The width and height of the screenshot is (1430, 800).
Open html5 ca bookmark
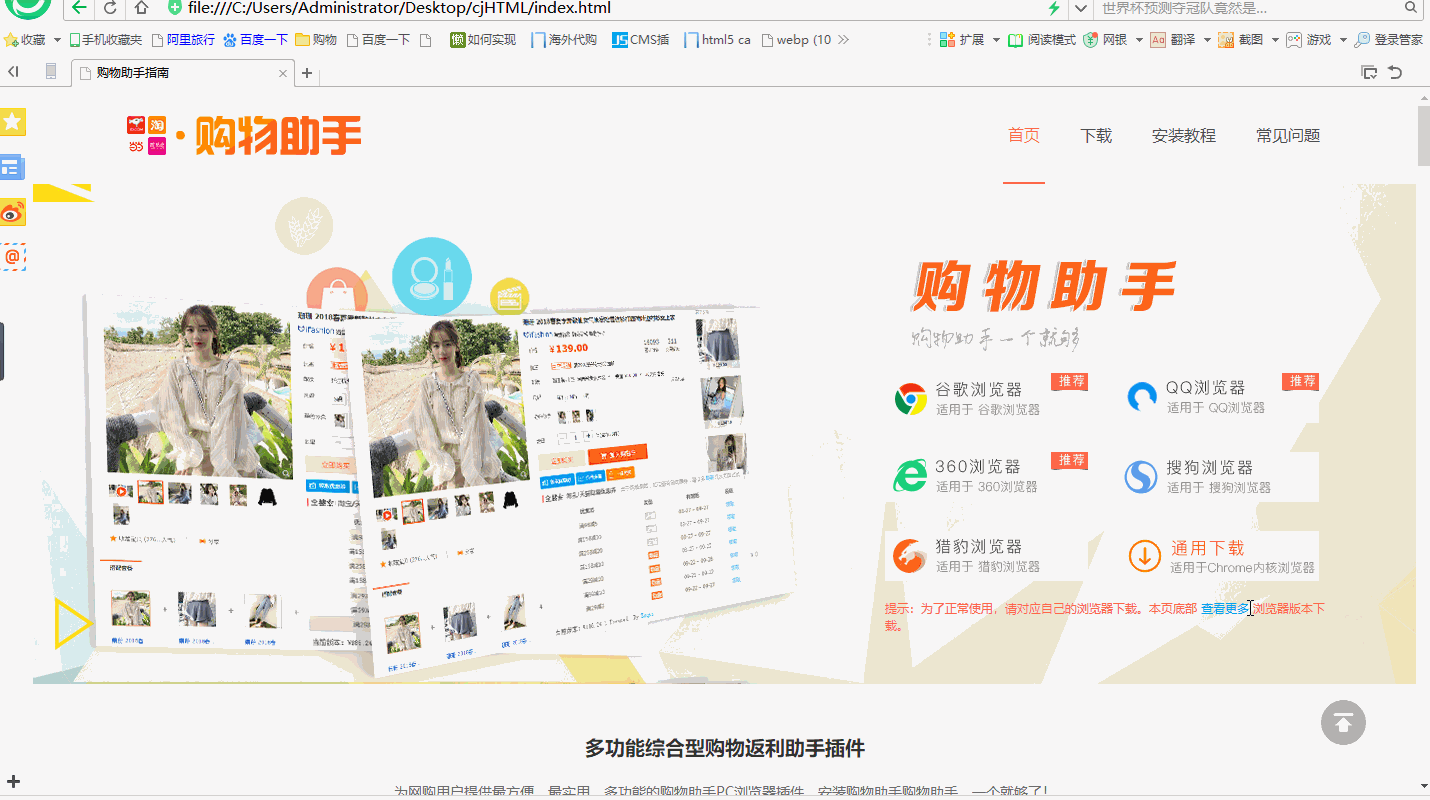(718, 40)
